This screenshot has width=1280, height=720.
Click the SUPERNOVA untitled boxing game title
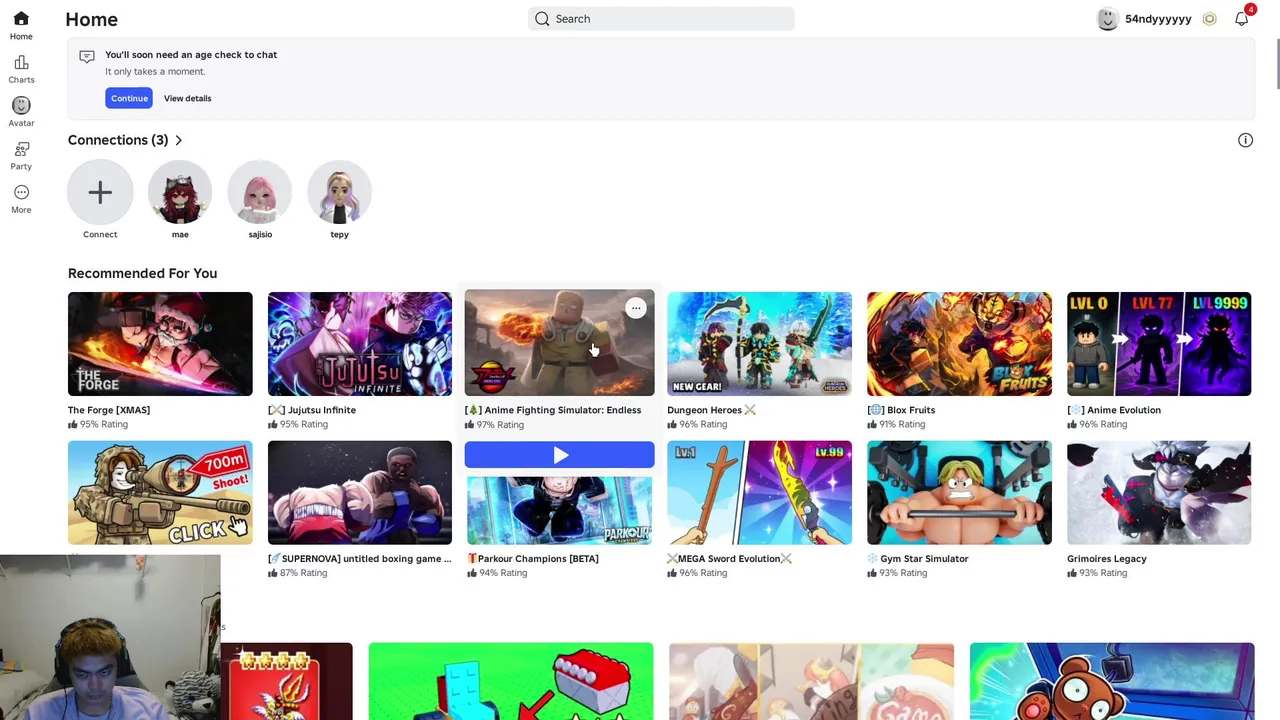coord(360,559)
